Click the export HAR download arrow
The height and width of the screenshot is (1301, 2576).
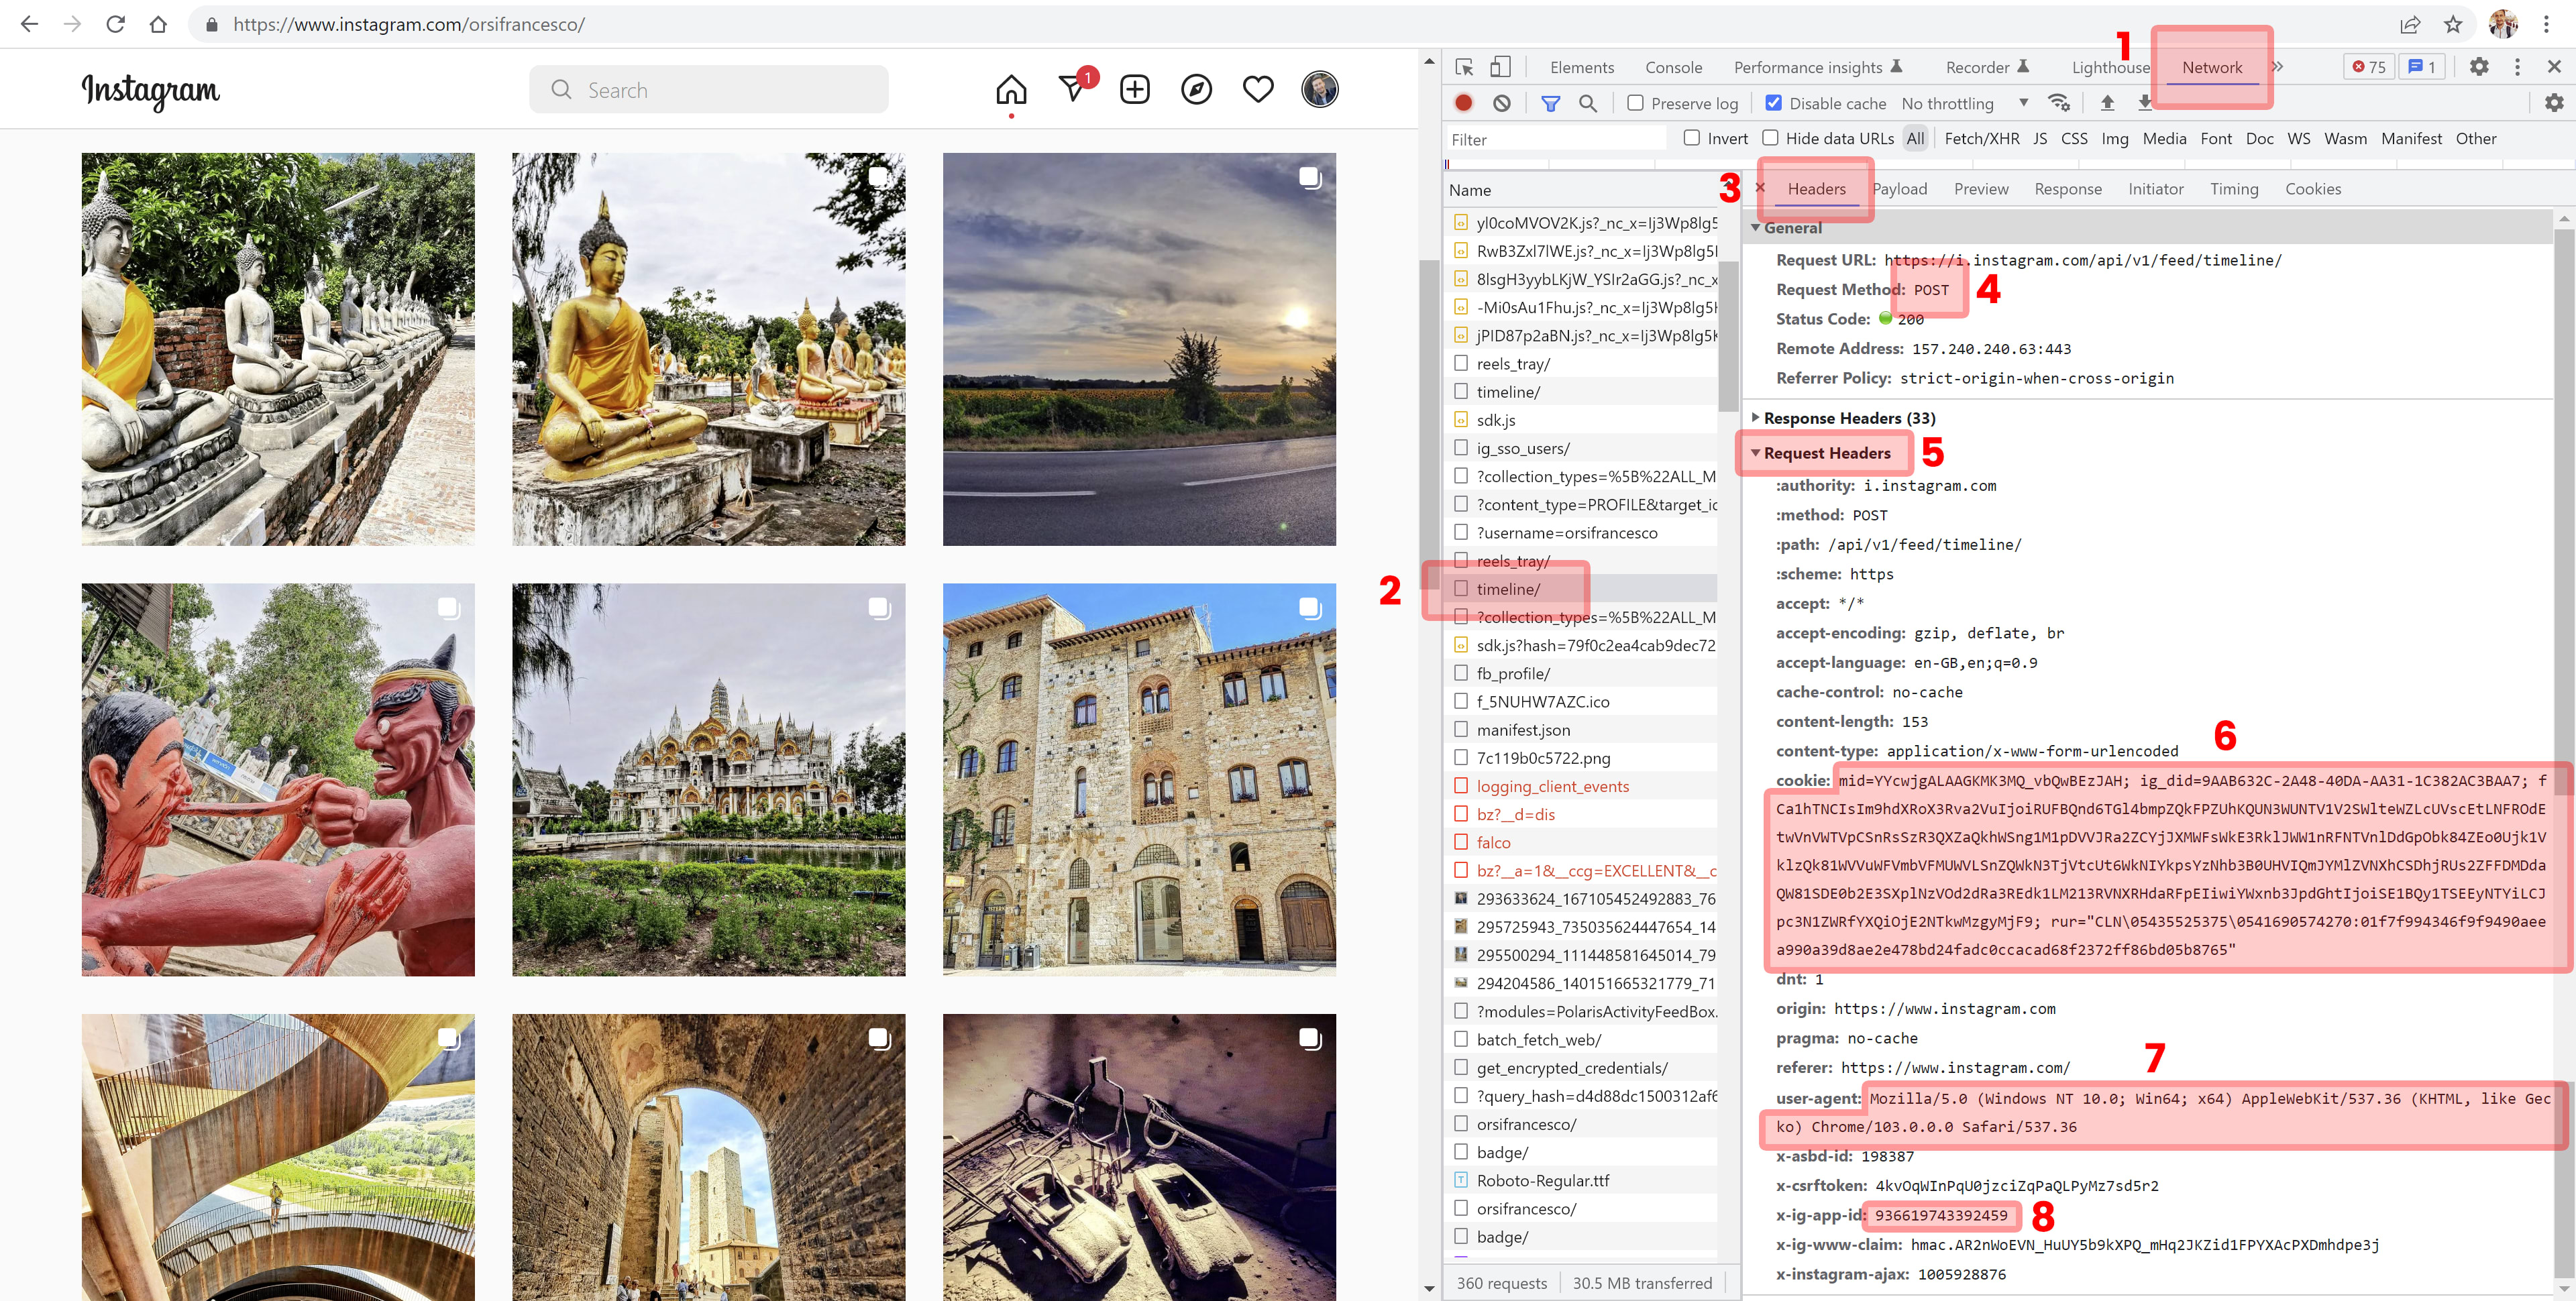[2144, 102]
